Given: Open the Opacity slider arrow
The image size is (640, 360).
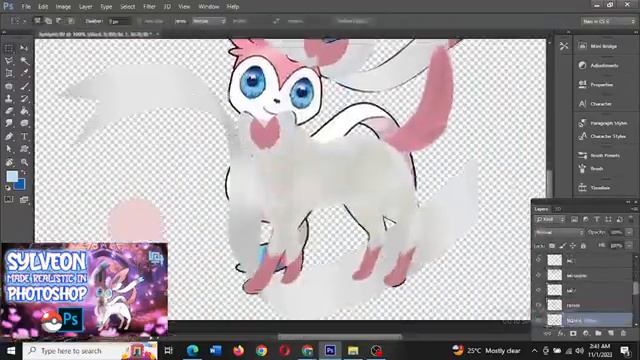Looking at the screenshot, I should (x=629, y=232).
